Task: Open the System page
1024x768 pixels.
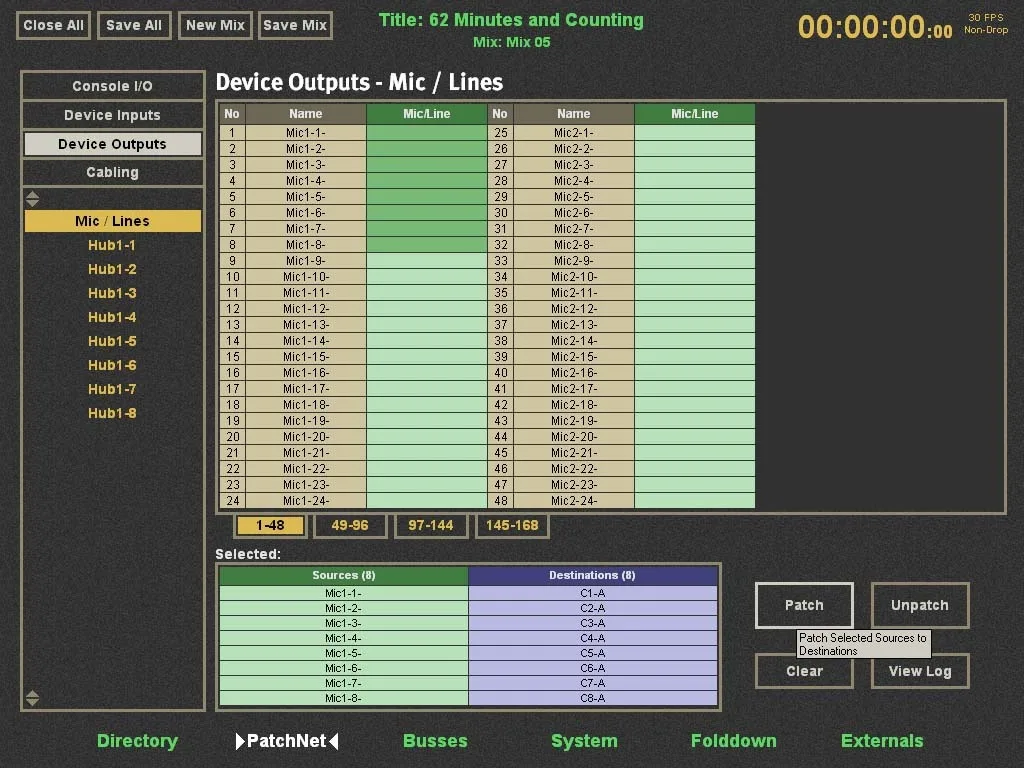Action: pos(584,741)
